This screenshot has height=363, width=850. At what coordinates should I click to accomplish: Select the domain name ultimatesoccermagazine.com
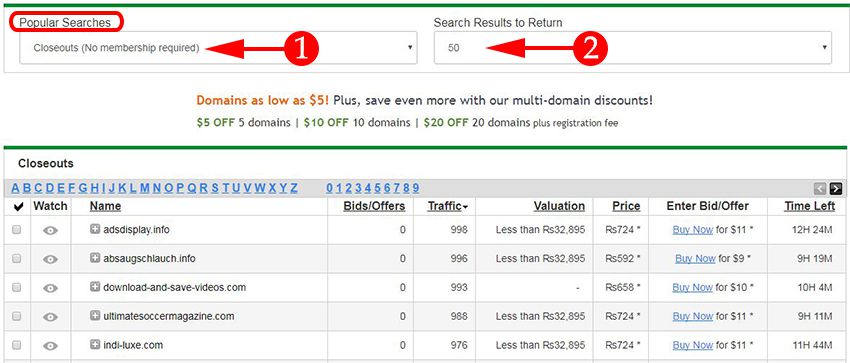pyautogui.click(x=169, y=316)
